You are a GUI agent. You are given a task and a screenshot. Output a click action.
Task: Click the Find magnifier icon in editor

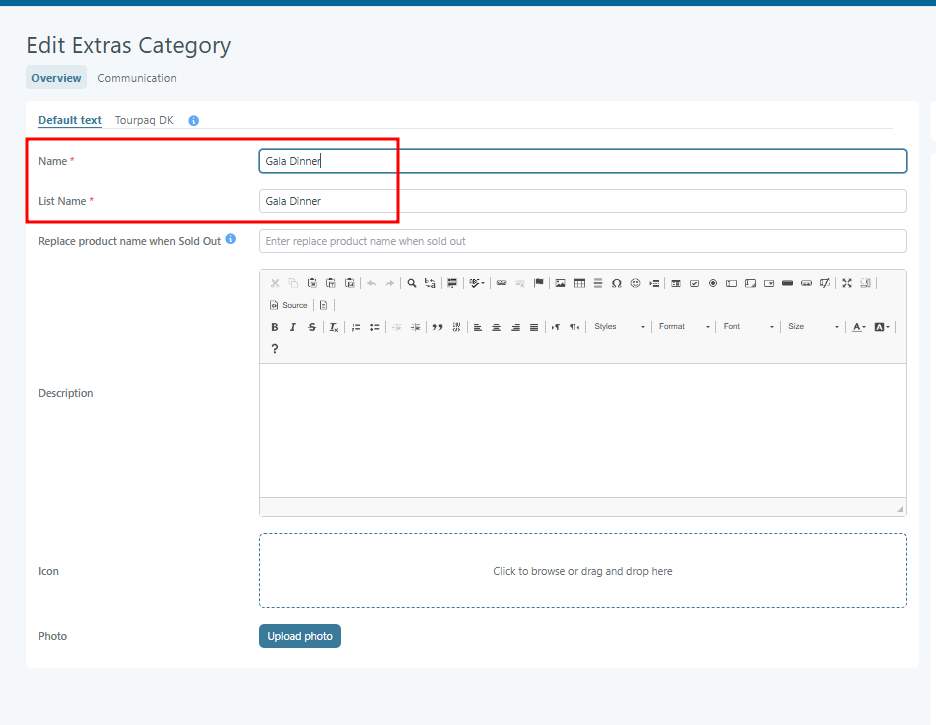[x=411, y=283]
